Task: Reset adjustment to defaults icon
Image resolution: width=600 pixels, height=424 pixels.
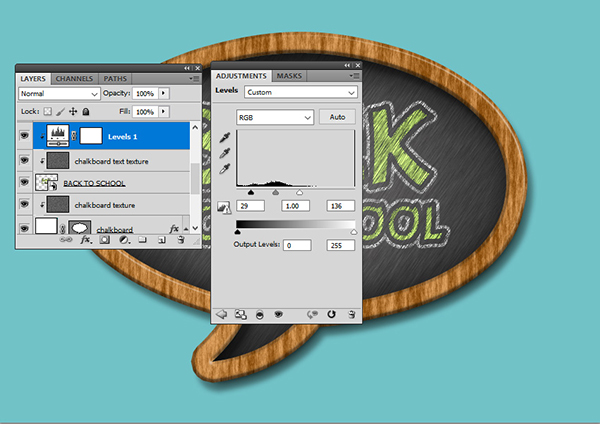Action: (x=331, y=314)
